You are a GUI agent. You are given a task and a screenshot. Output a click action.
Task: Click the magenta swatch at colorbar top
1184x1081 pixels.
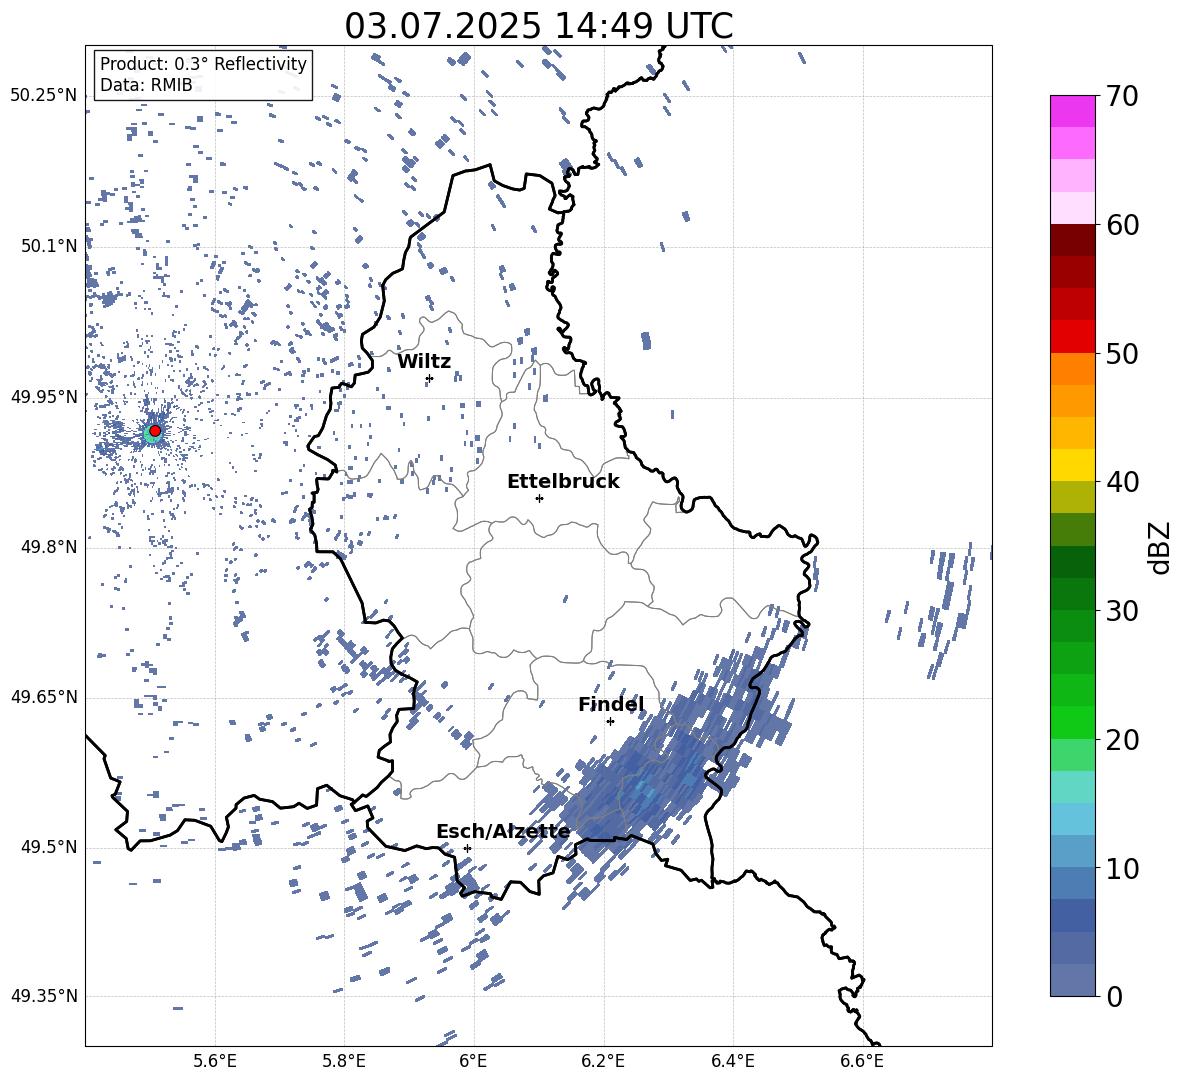click(1072, 111)
